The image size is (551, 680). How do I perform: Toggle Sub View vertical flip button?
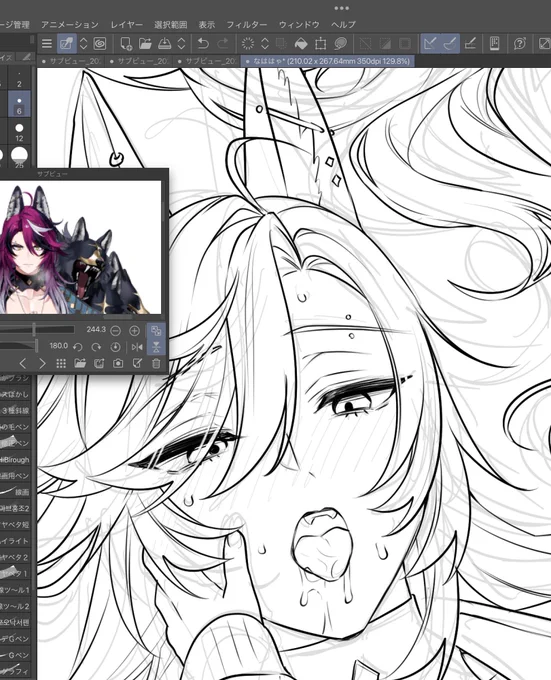tap(156, 347)
